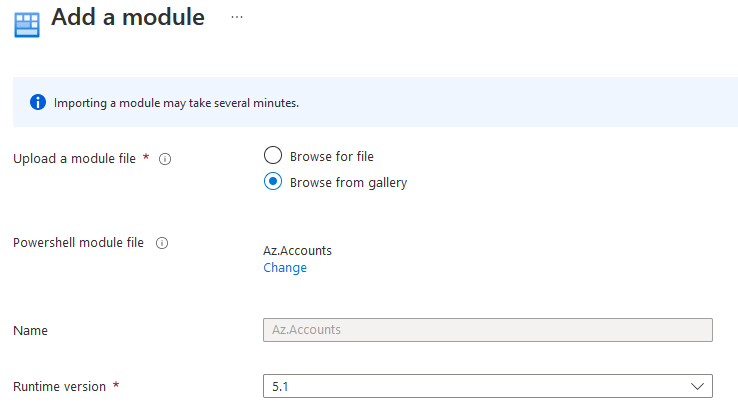Click the Upload a module file label
The height and width of the screenshot is (417, 738).
pos(74,159)
